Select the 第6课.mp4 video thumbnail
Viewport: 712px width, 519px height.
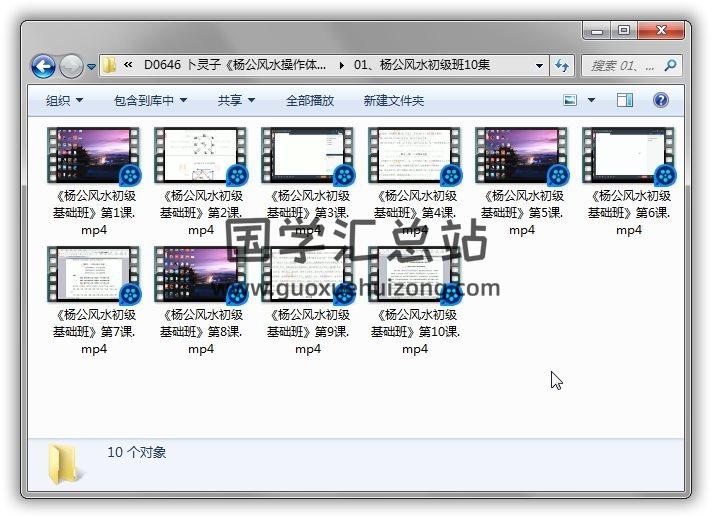coord(629,156)
